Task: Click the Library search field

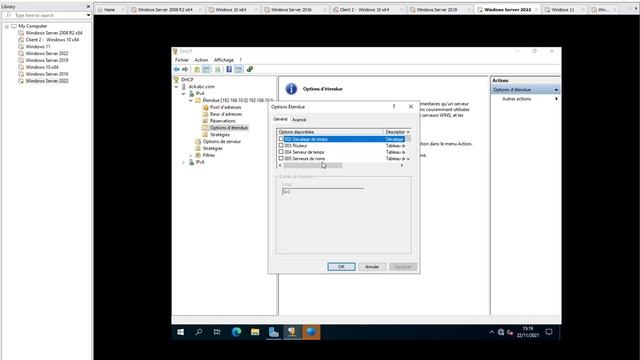Action: coord(48,15)
